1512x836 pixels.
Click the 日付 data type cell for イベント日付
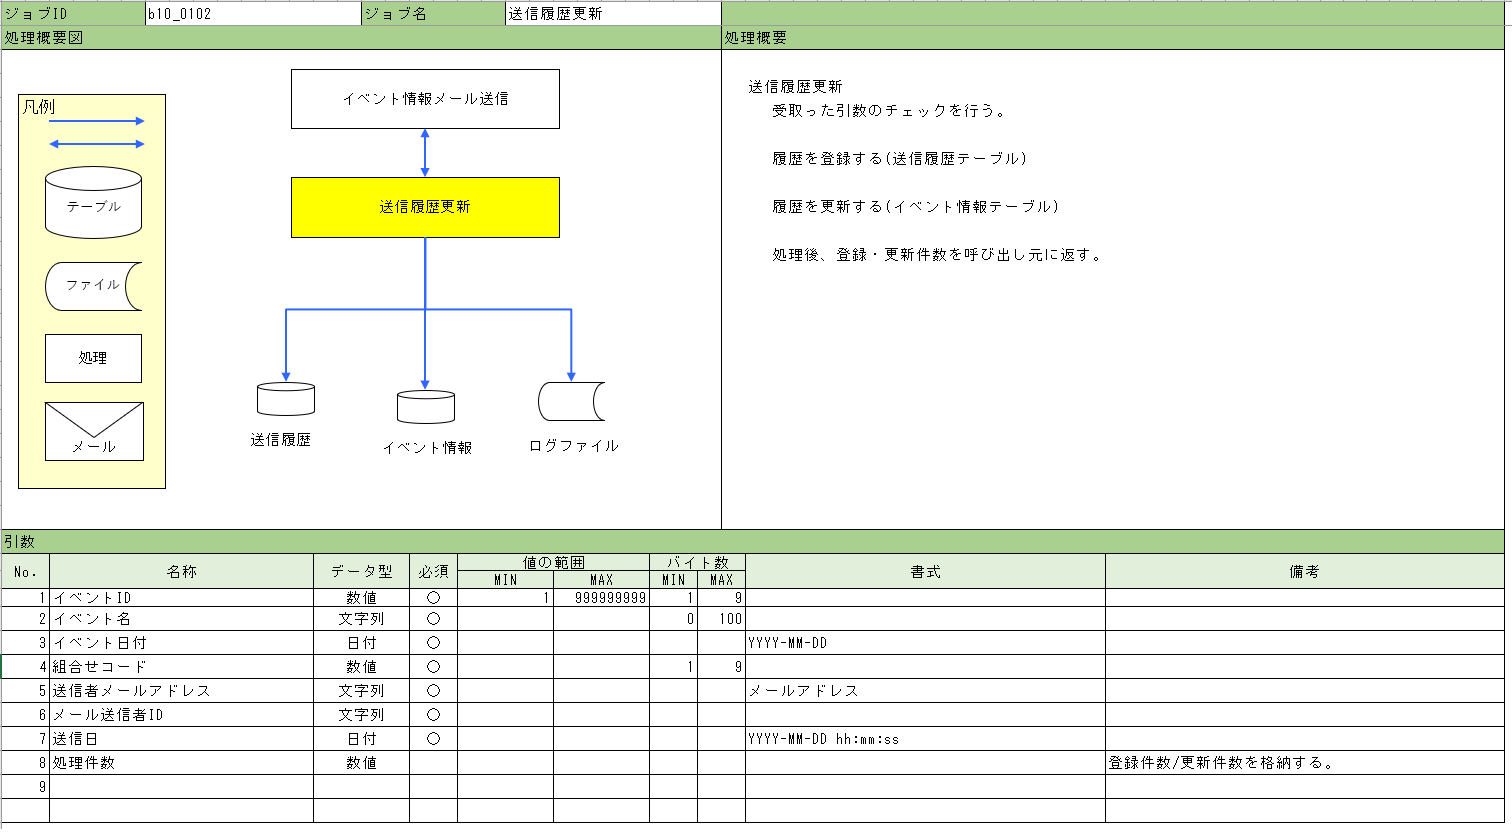tap(362, 643)
